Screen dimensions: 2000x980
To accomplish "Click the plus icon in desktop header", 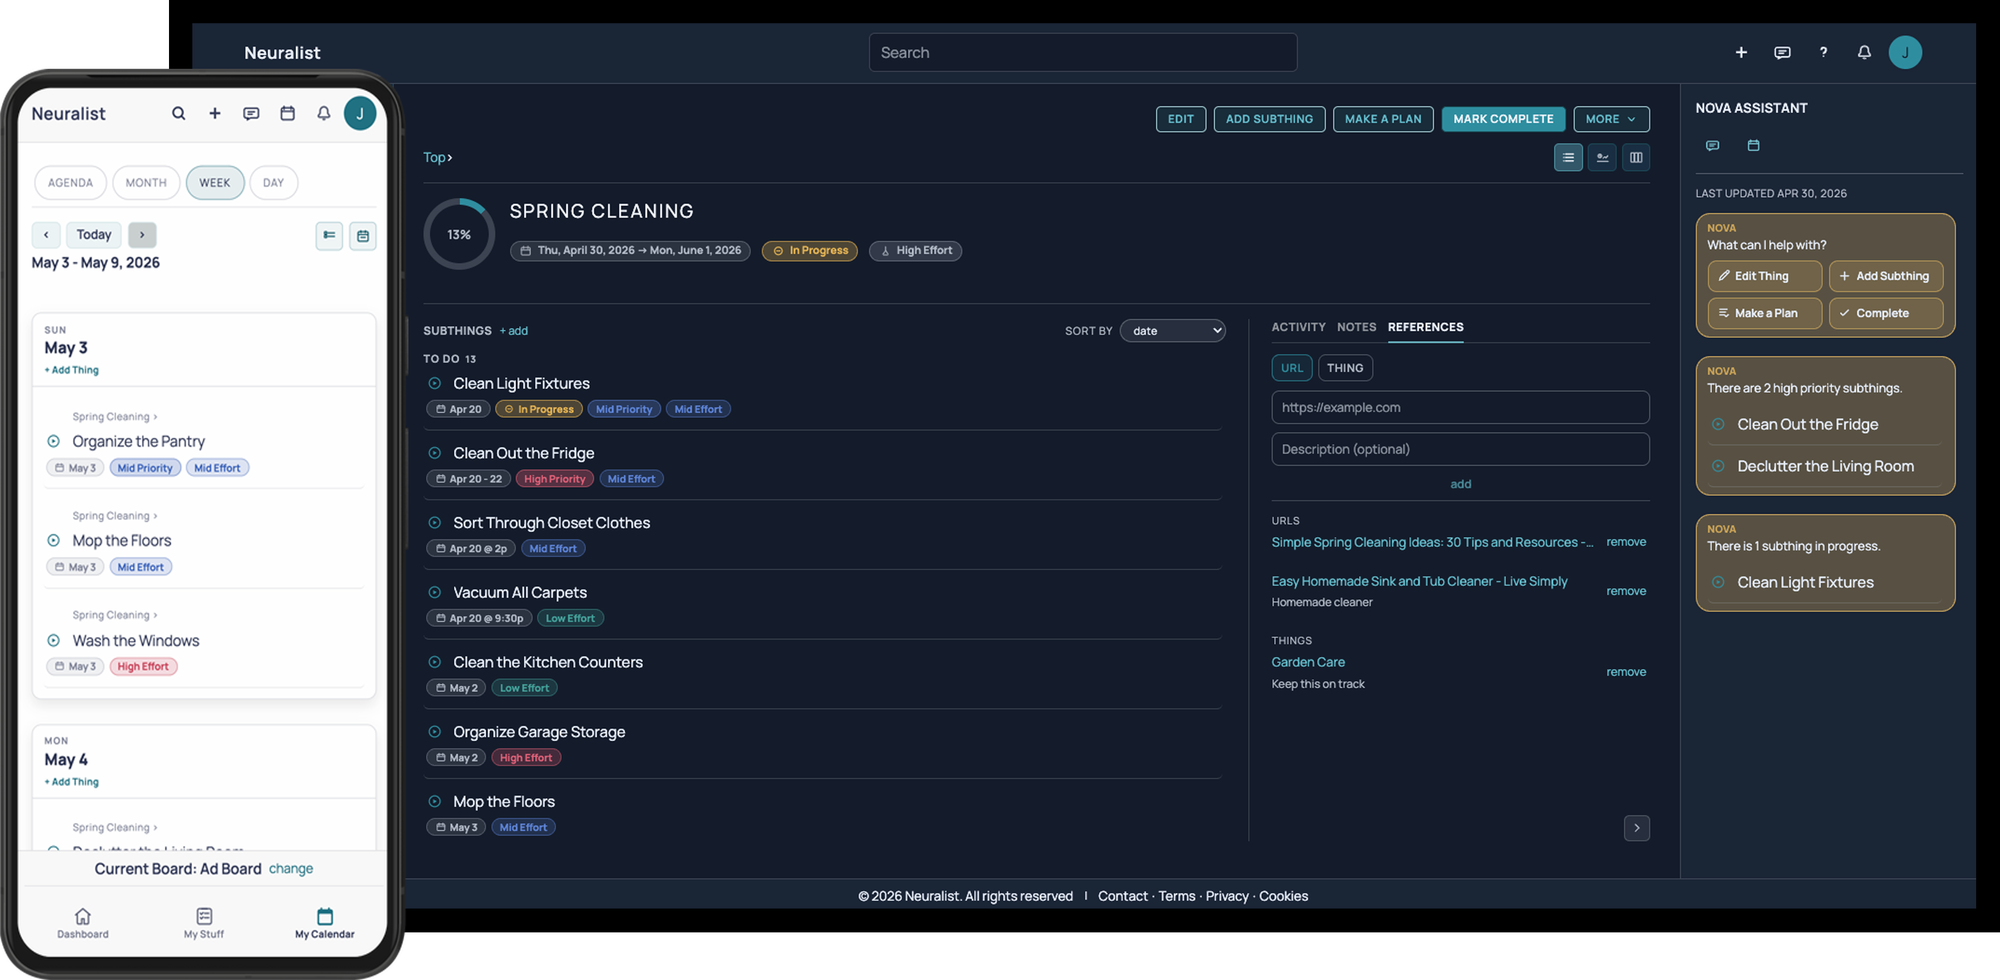I will coord(1741,52).
